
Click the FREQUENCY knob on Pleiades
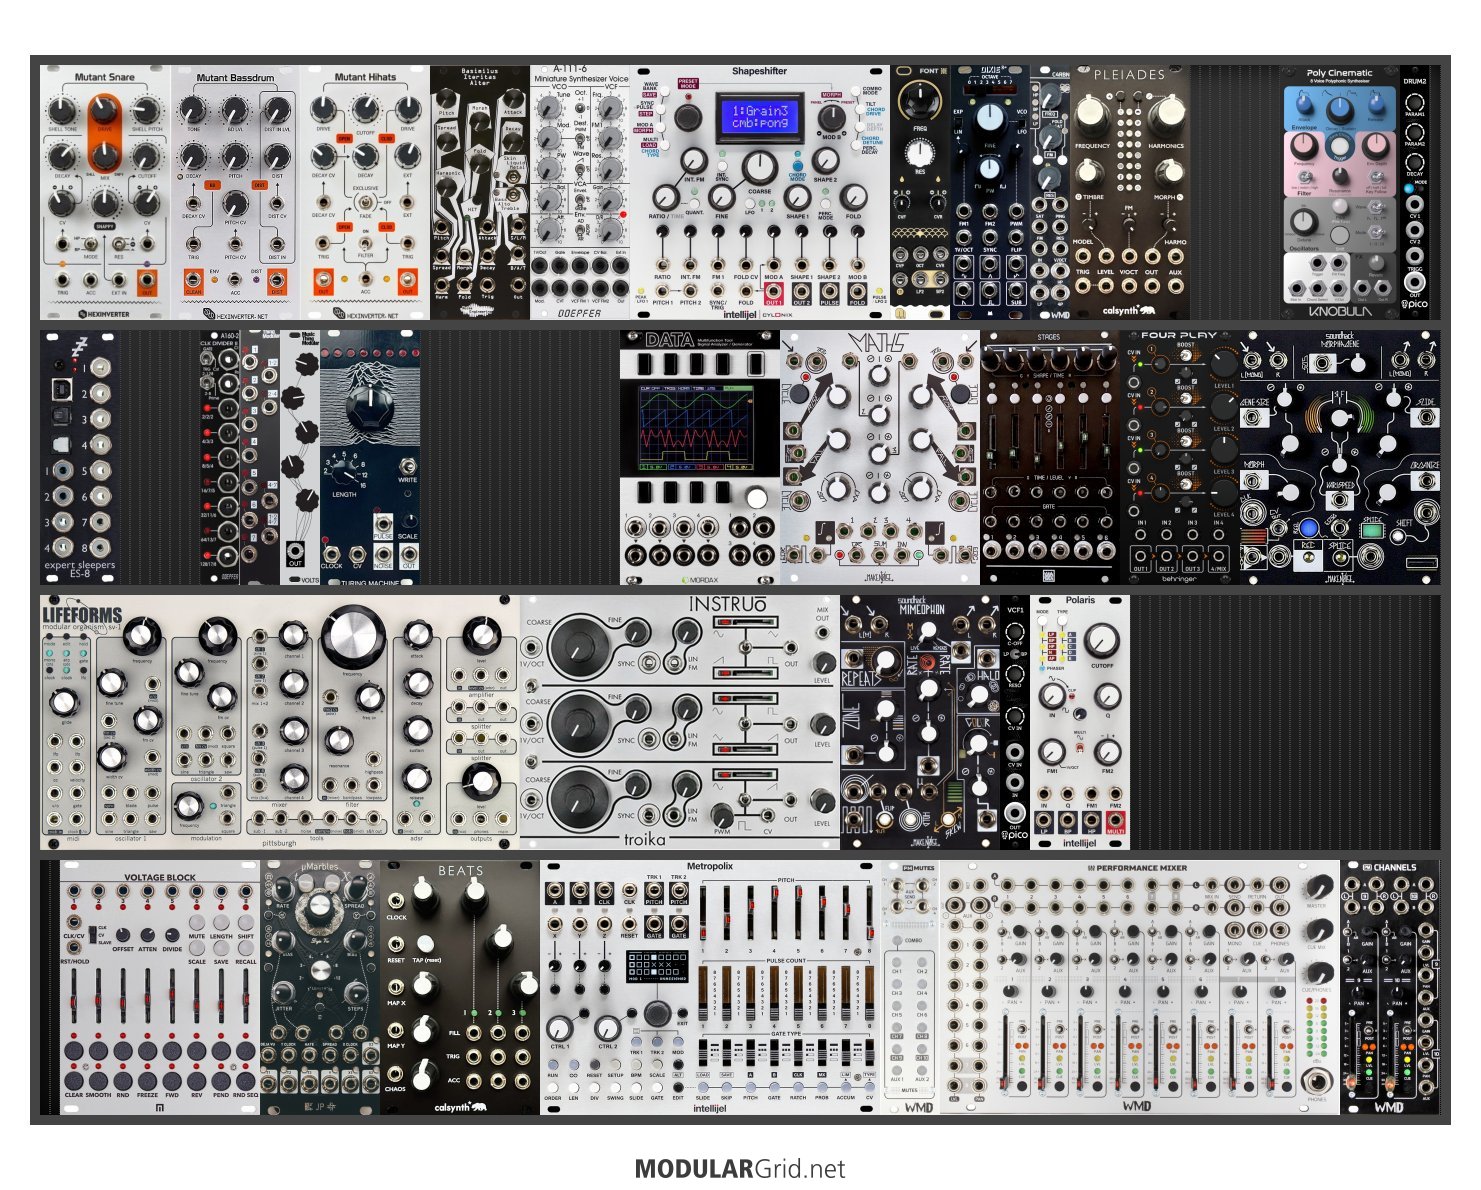tap(1091, 114)
